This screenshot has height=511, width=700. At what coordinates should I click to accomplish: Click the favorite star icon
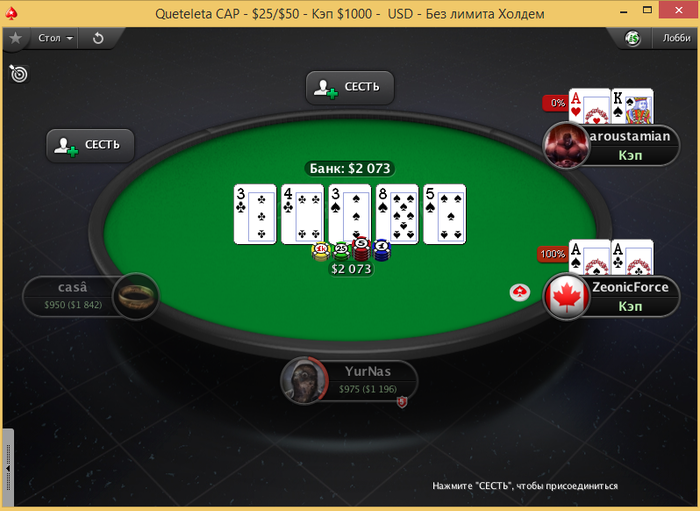16,38
